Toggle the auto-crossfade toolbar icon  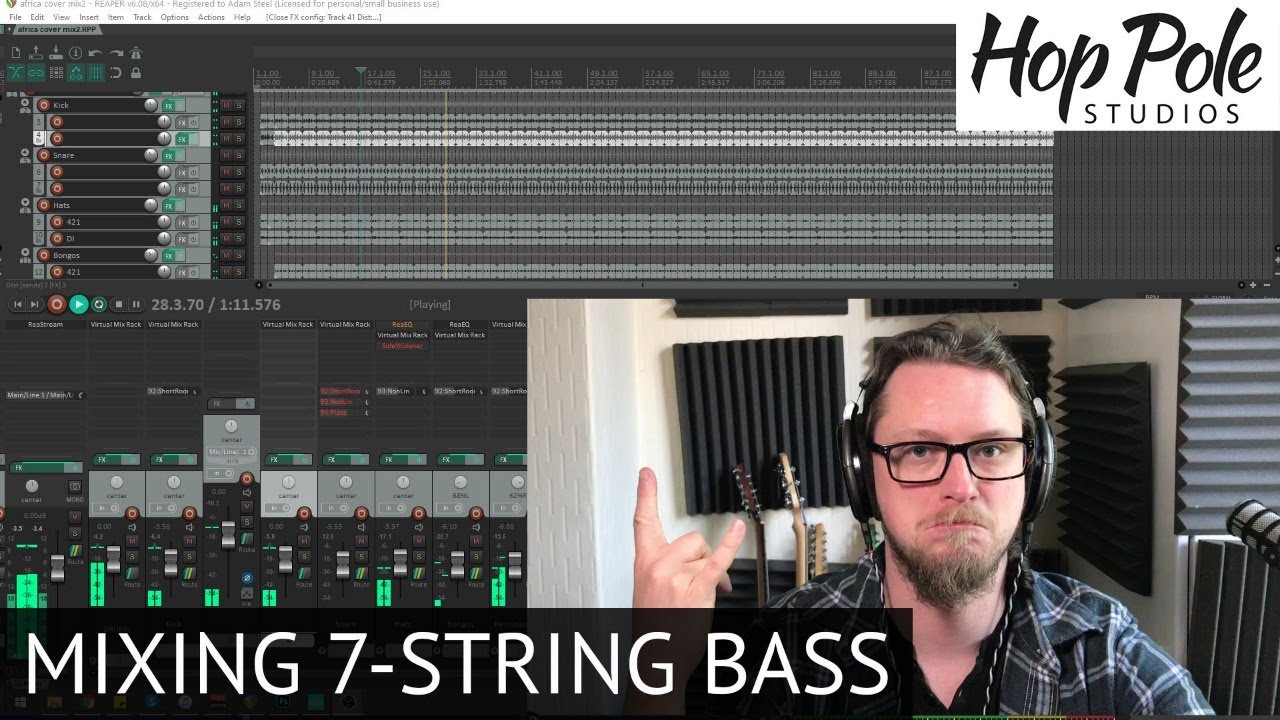tap(16, 73)
